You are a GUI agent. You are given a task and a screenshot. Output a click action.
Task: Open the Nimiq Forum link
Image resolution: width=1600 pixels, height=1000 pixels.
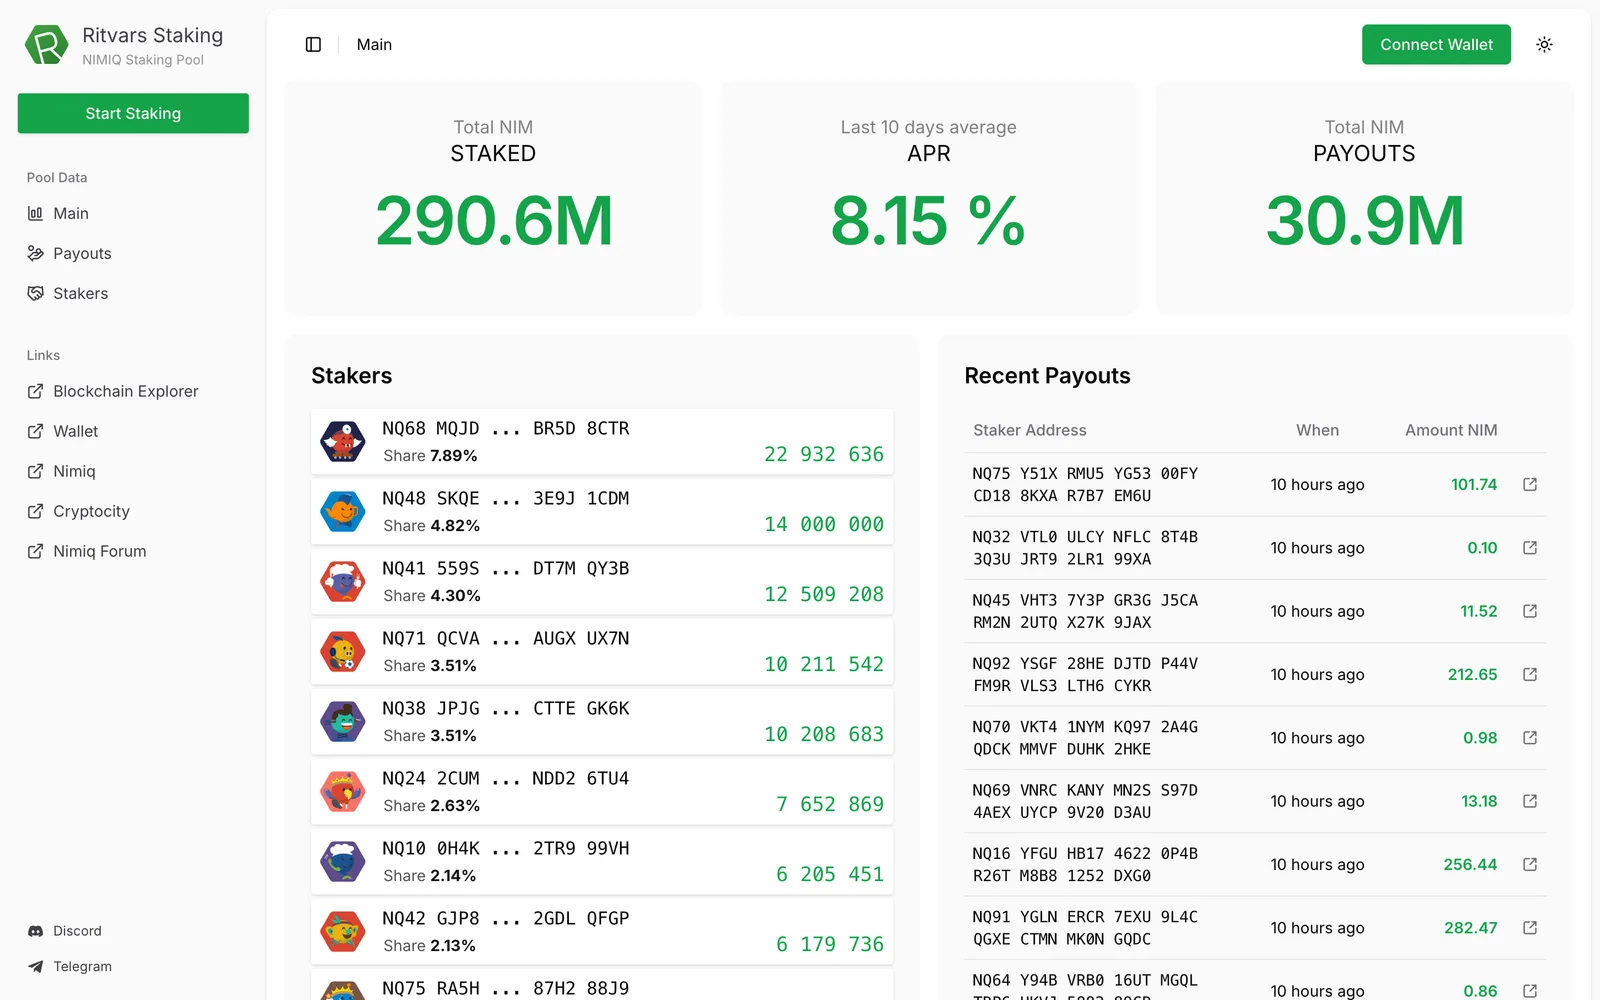click(x=133, y=551)
